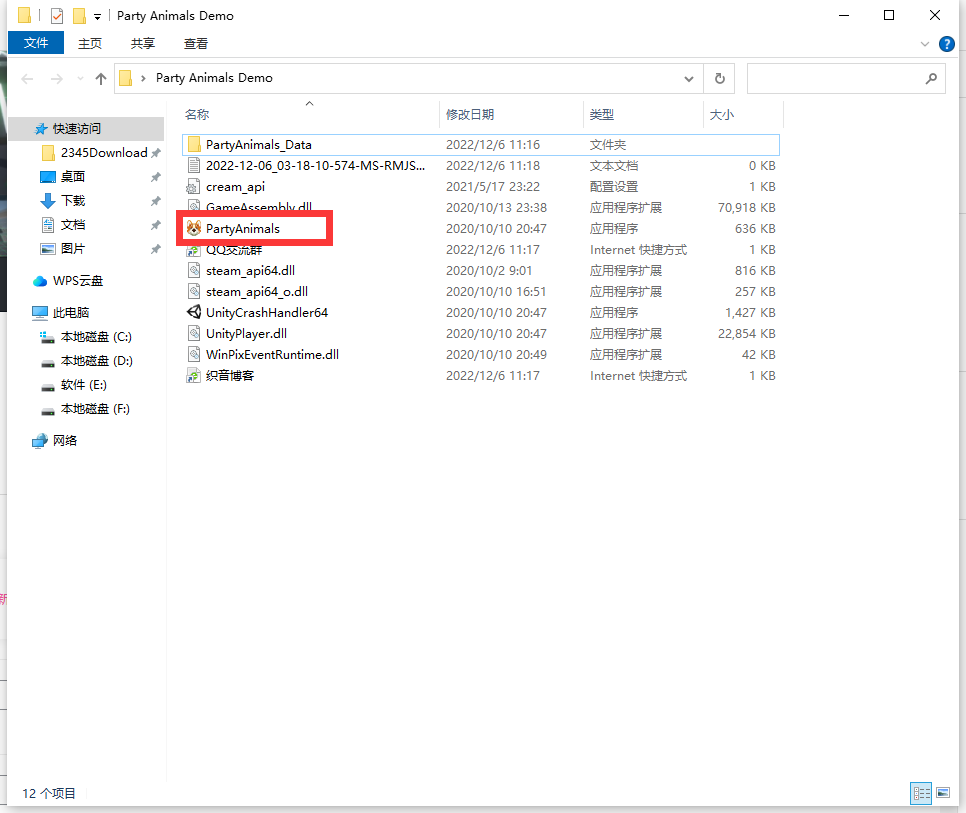
Task: Switch to the 查看 ribbon tab
Action: [x=194, y=43]
